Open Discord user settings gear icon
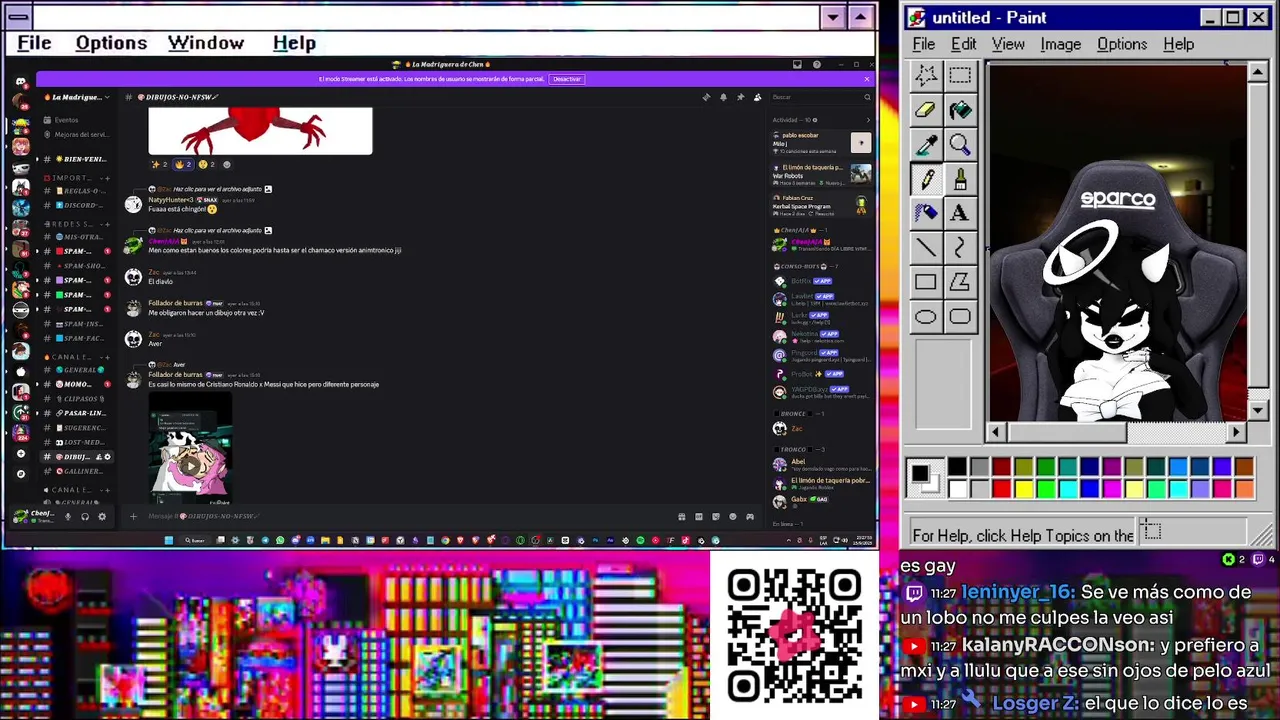 (102, 516)
